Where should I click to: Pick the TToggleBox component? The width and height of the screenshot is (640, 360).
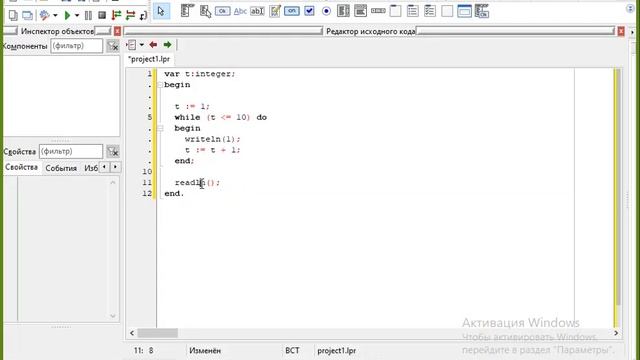tap(292, 11)
